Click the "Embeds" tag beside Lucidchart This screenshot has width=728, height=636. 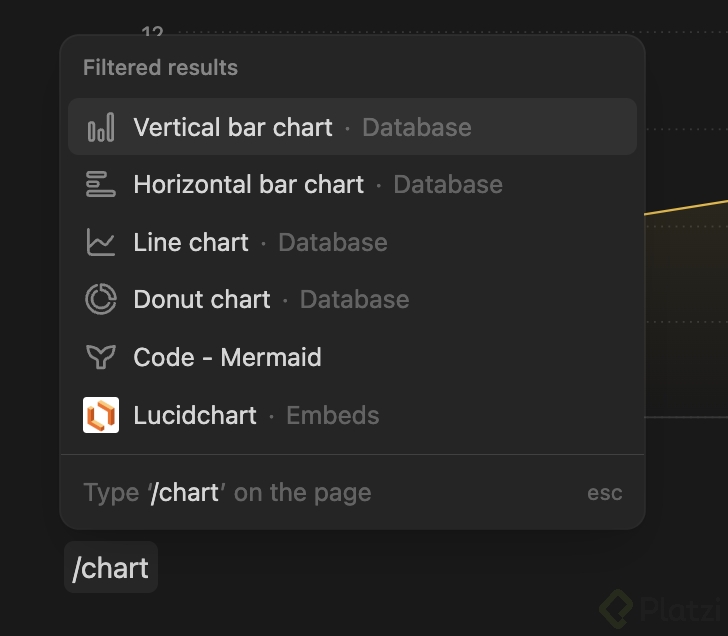tap(333, 415)
